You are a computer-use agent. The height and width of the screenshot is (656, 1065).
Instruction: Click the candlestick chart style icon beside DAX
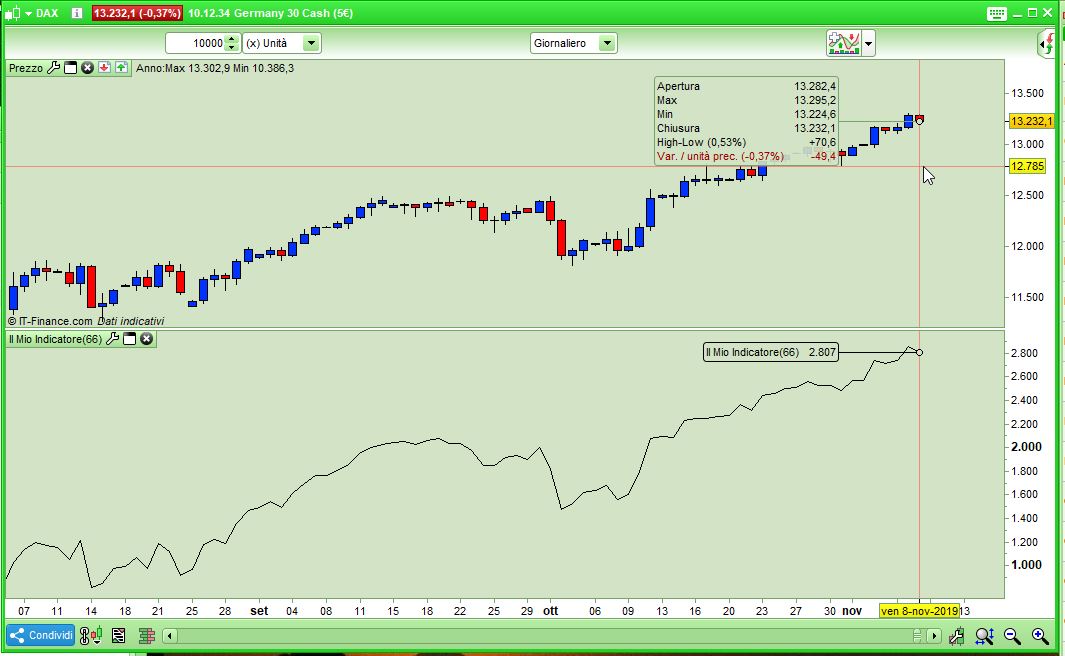(13, 13)
